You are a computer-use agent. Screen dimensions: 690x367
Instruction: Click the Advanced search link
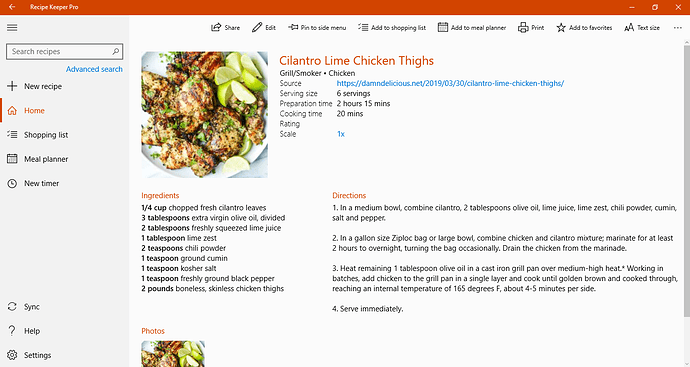pos(94,69)
